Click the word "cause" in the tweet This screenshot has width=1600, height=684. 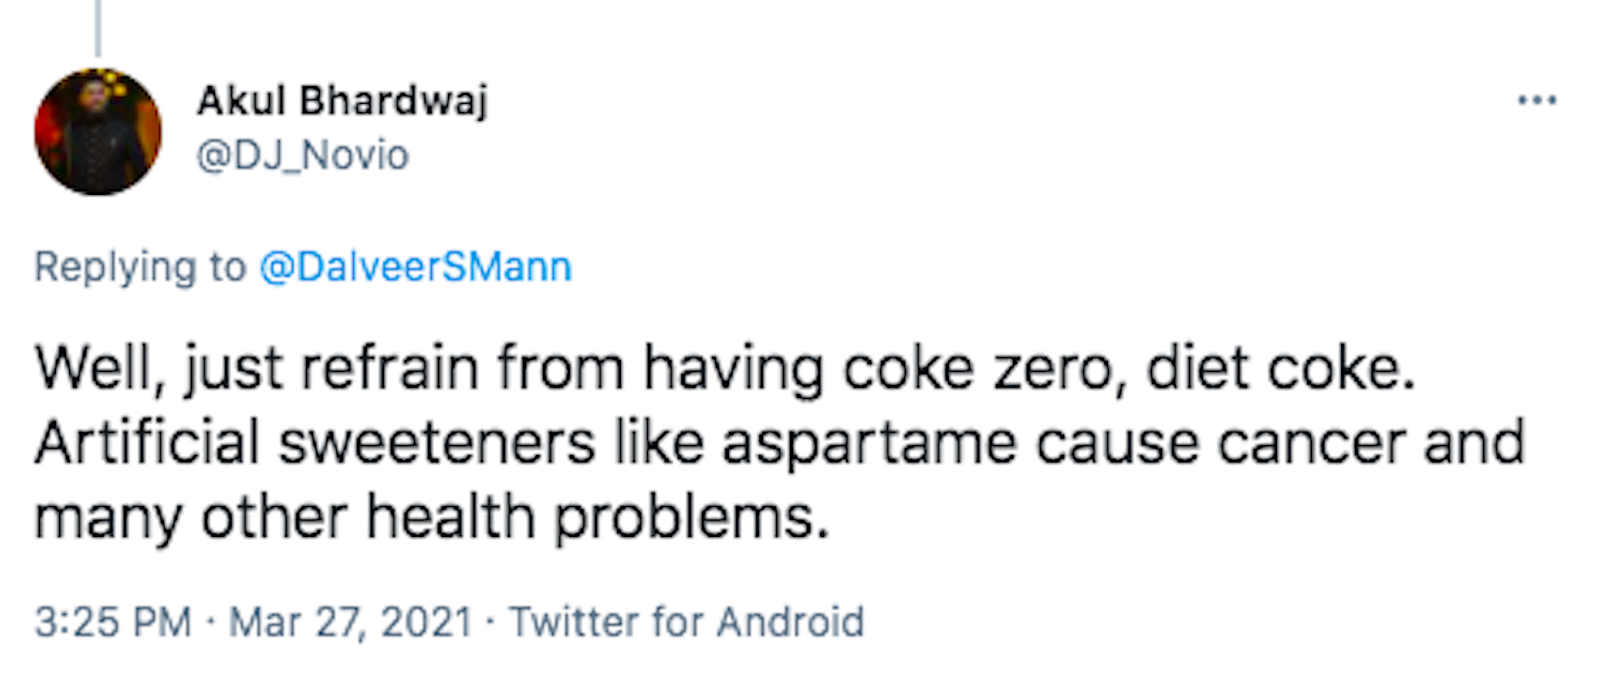pos(1116,443)
